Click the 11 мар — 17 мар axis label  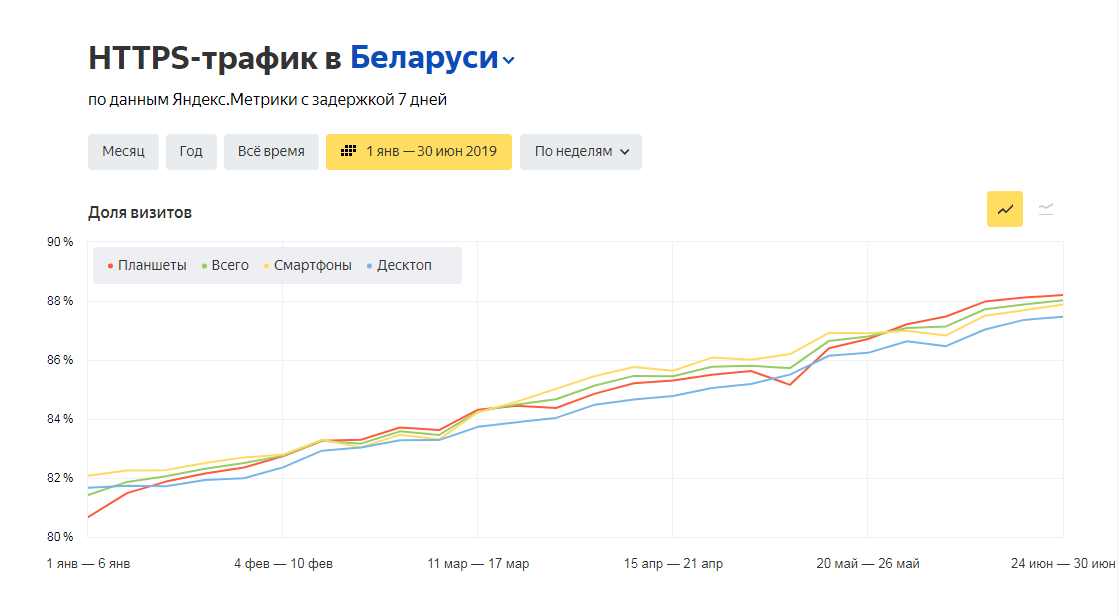(x=478, y=564)
